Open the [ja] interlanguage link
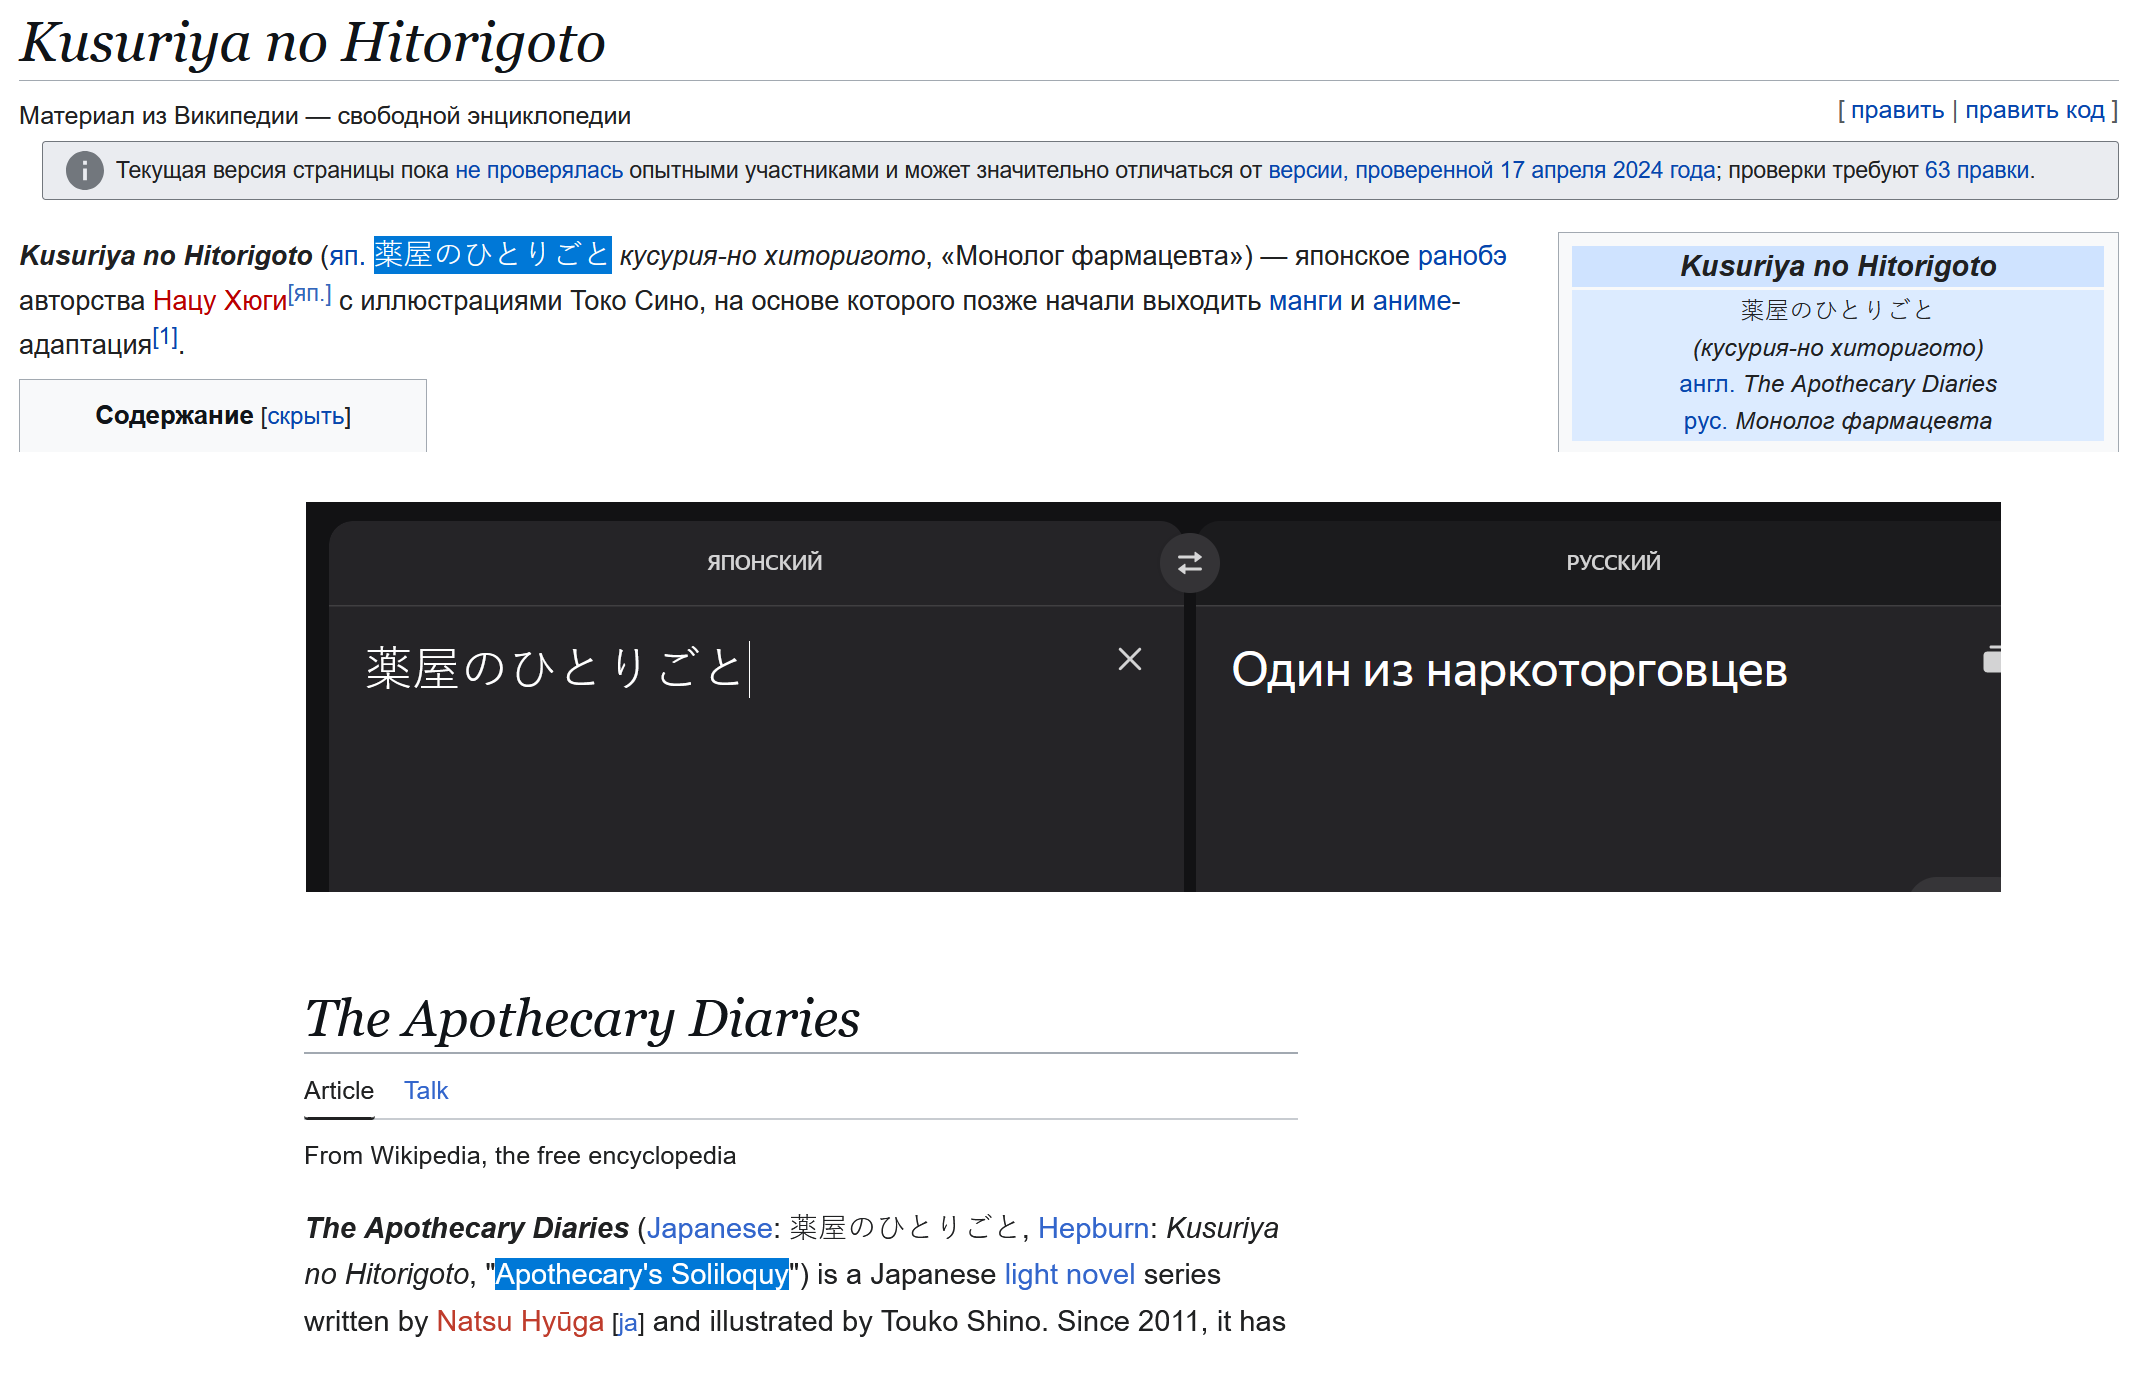 click(x=628, y=1324)
